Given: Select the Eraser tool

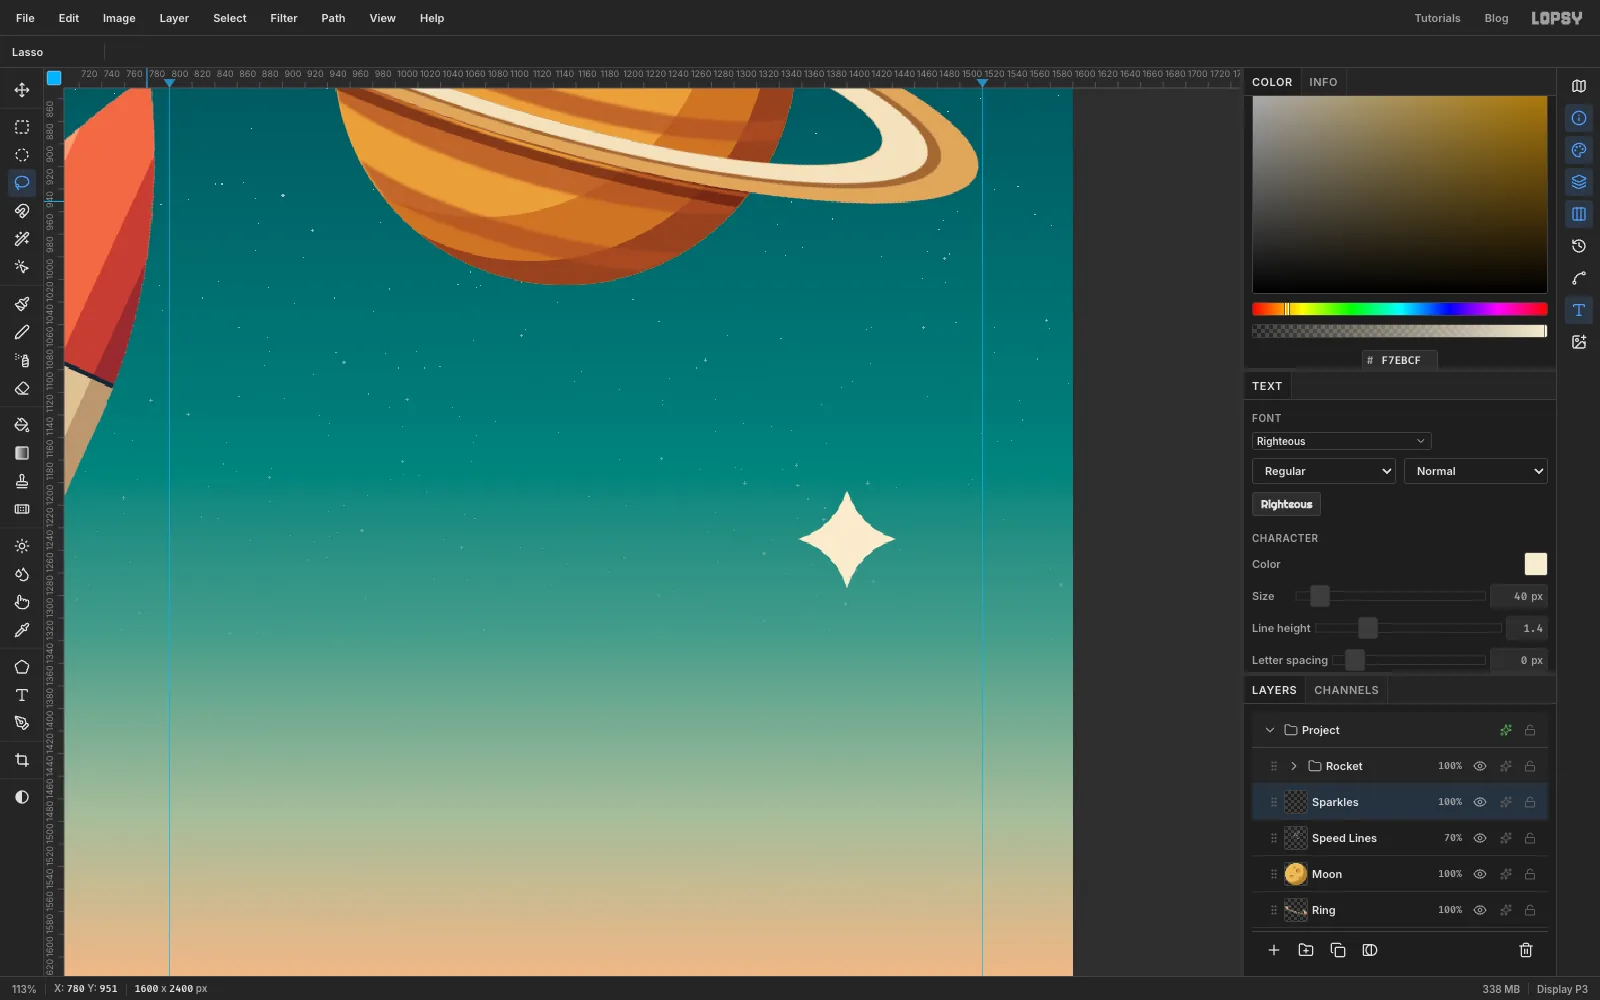Looking at the screenshot, I should coord(21,388).
